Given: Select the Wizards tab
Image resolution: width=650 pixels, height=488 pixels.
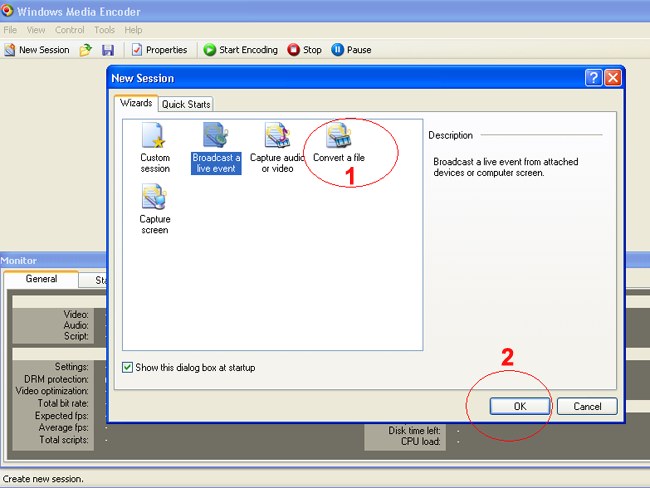Looking at the screenshot, I should click(x=136, y=103).
